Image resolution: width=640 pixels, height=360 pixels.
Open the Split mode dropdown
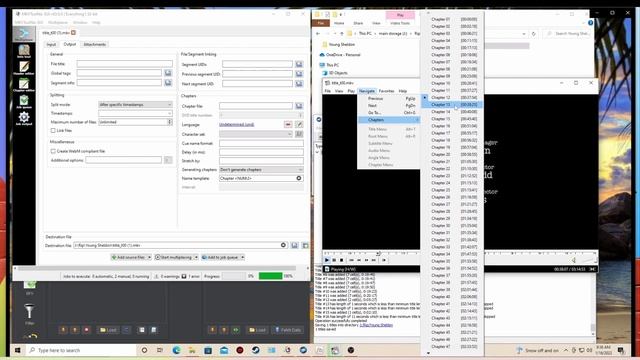click(136, 105)
